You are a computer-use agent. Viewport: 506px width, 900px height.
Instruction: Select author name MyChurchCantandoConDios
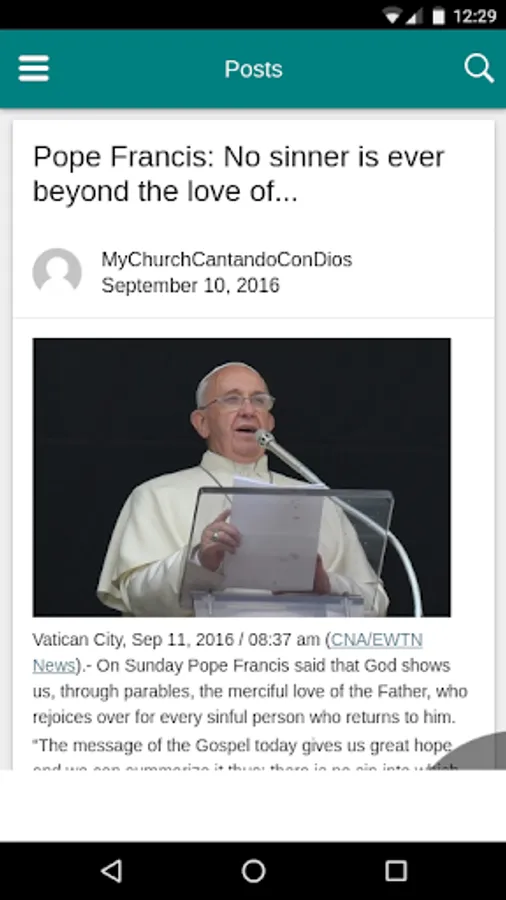pos(227,259)
